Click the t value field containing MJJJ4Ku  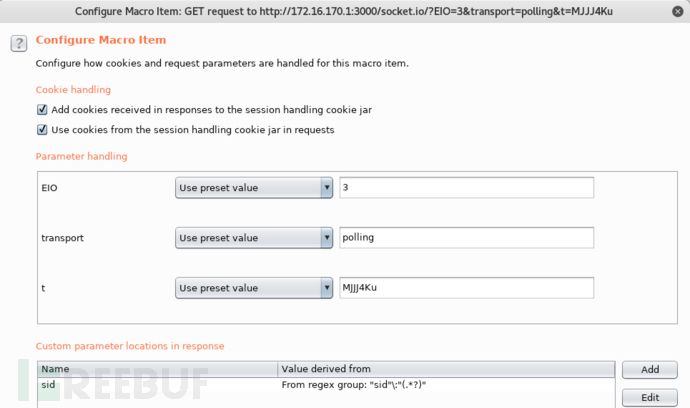pyautogui.click(x=466, y=288)
